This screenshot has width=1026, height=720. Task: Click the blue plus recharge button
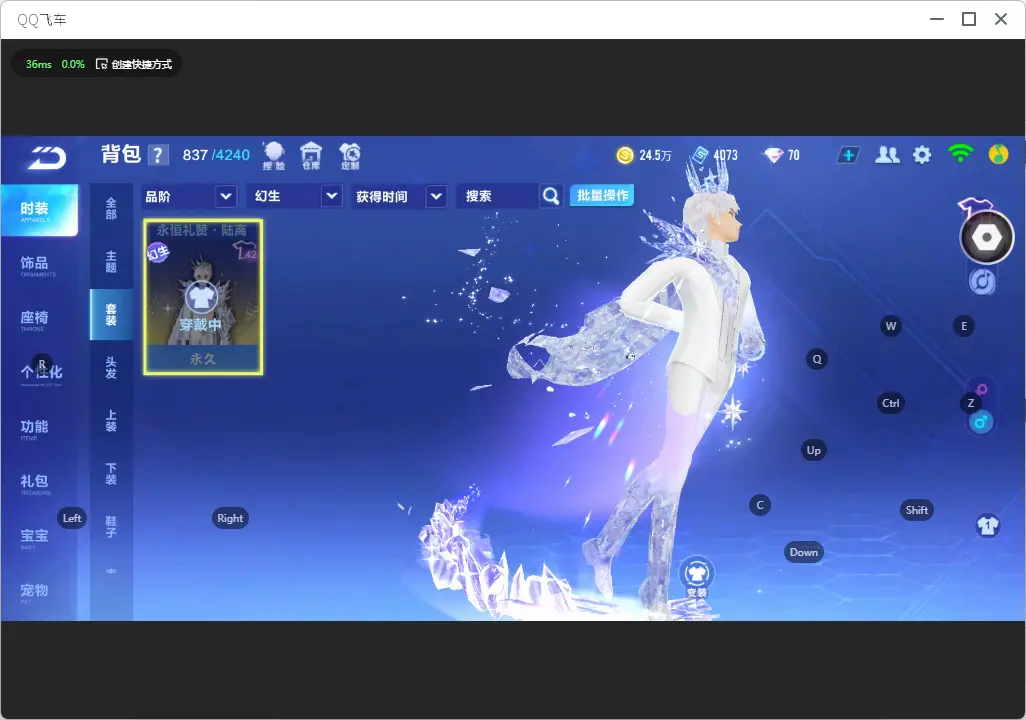848,155
